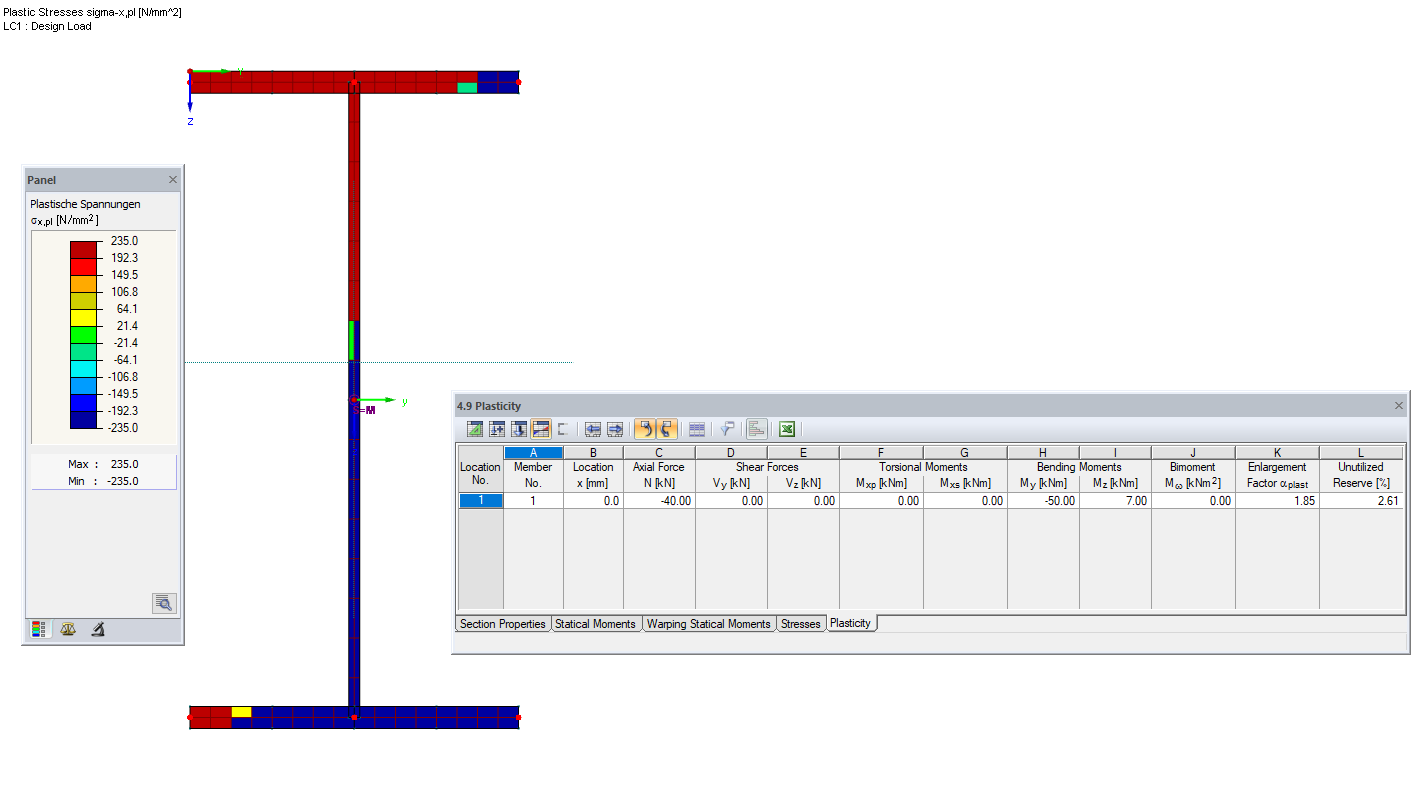Image resolution: width=1411 pixels, height=805 pixels.
Task: Go to previous table using left arrow icon
Action: [593, 429]
